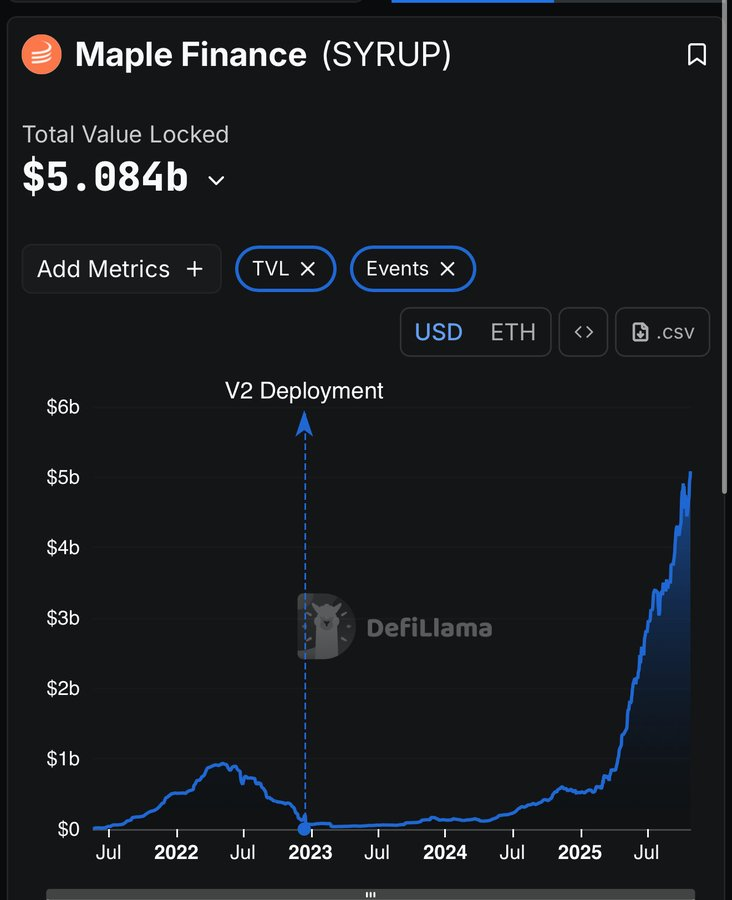Click the $3b y-axis label

pos(63,618)
